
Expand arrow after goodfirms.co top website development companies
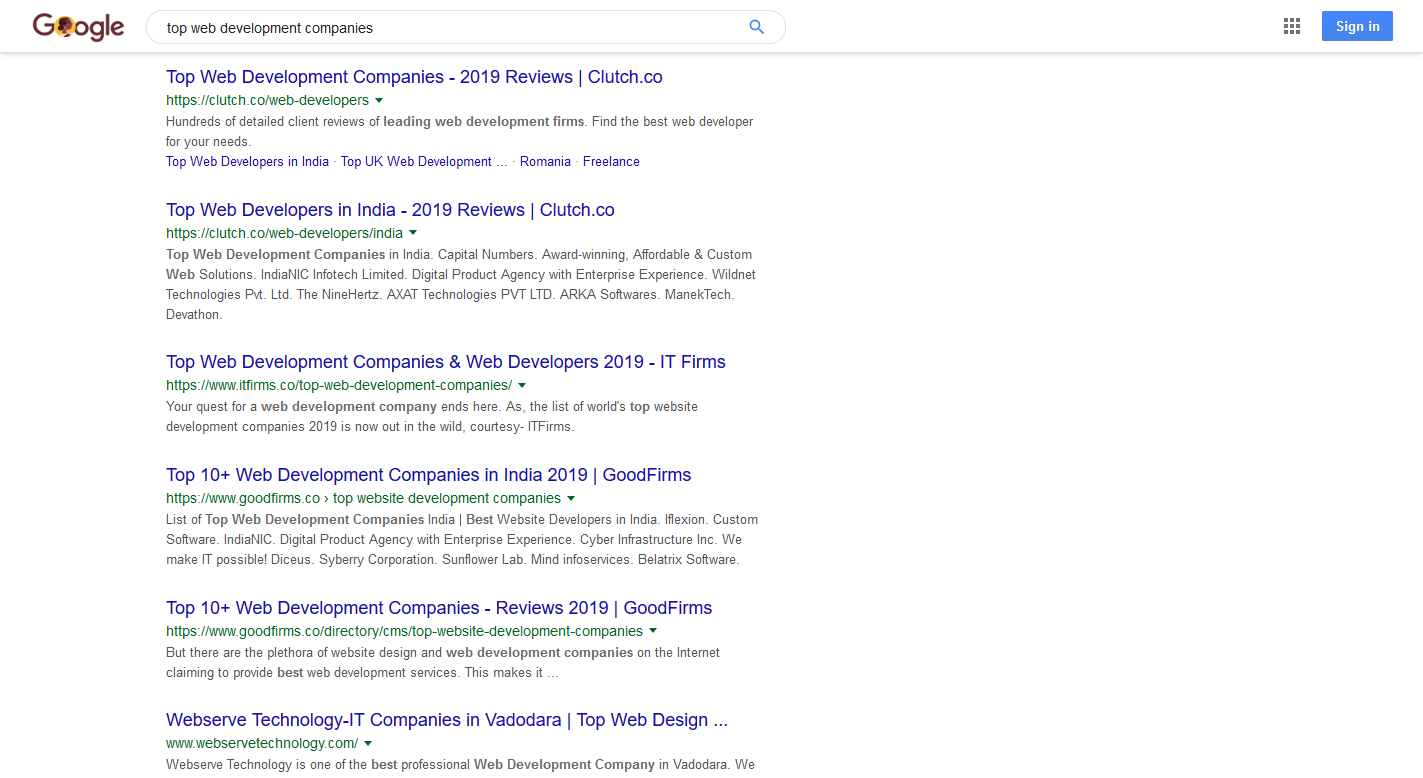[571, 499]
